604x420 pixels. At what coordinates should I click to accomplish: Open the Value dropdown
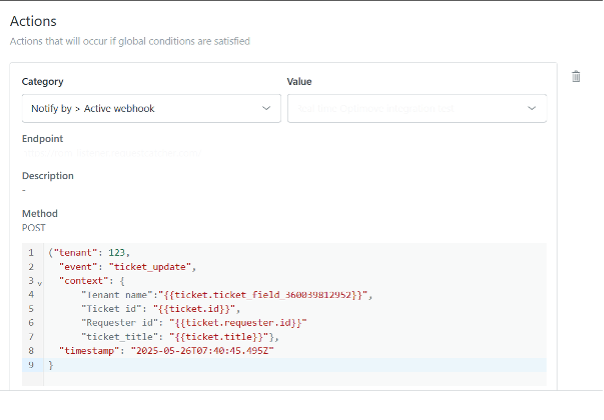coord(417,109)
